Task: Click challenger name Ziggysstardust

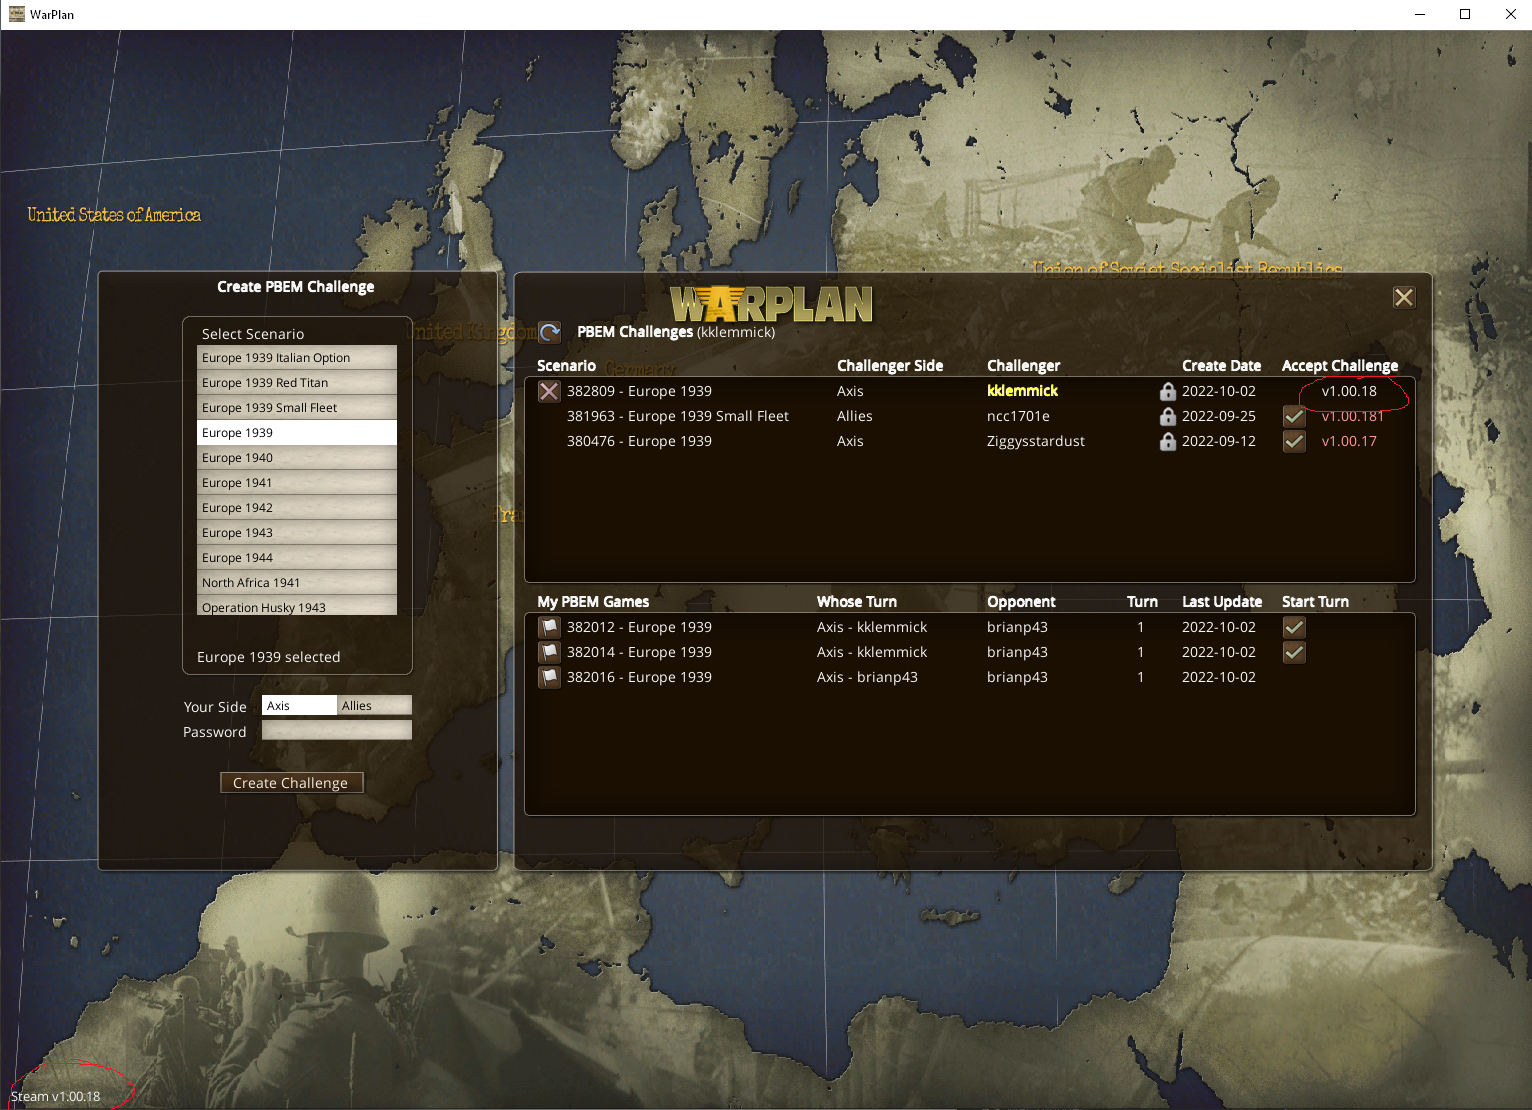Action: click(1035, 441)
